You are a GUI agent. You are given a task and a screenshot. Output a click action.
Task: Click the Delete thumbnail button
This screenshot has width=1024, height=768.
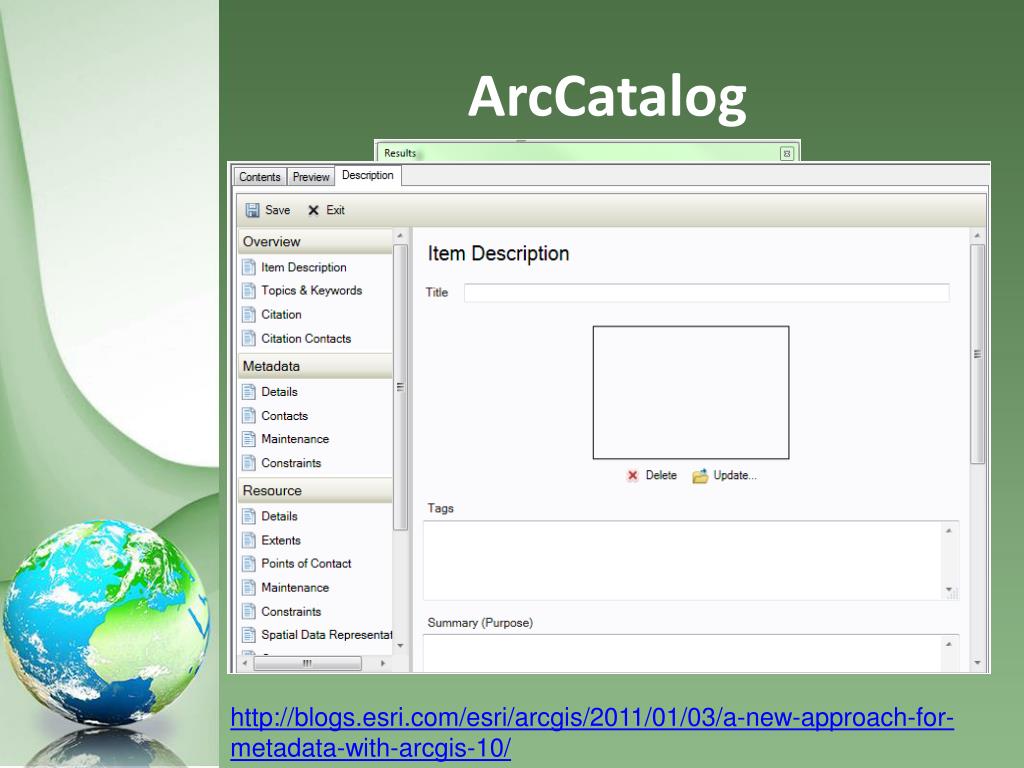652,475
